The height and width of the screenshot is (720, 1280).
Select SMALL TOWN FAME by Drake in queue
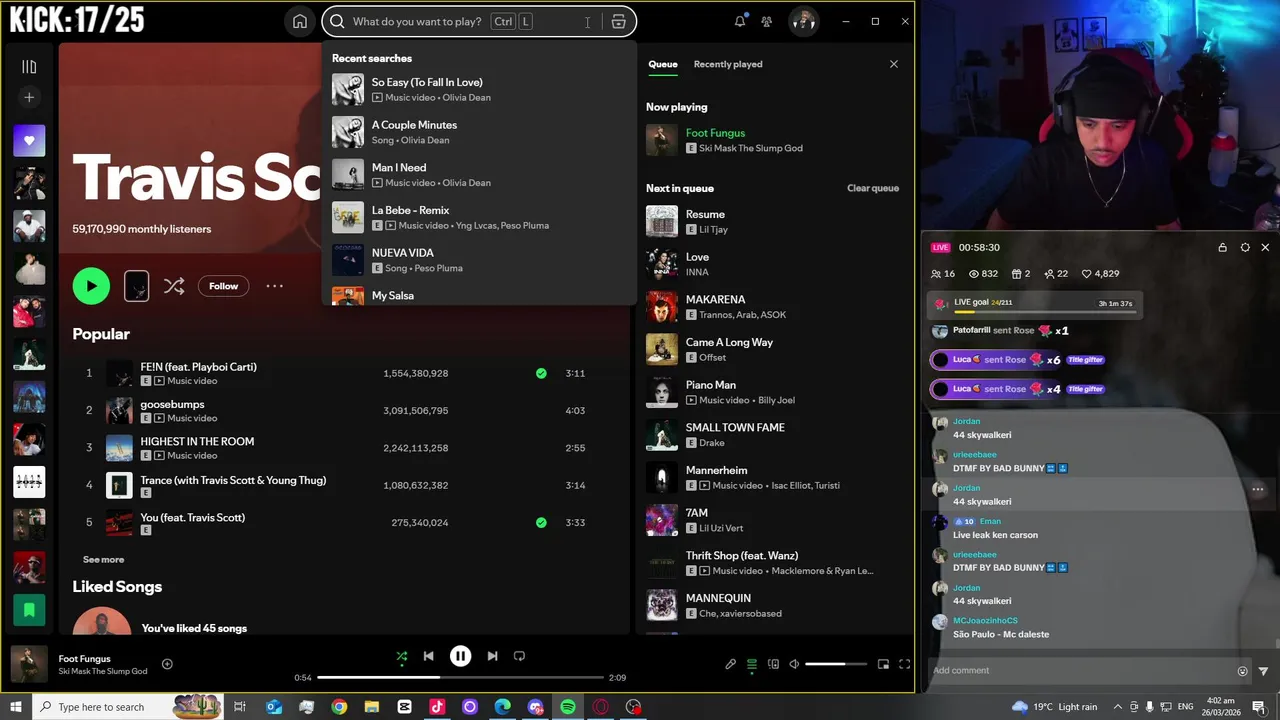click(x=773, y=434)
